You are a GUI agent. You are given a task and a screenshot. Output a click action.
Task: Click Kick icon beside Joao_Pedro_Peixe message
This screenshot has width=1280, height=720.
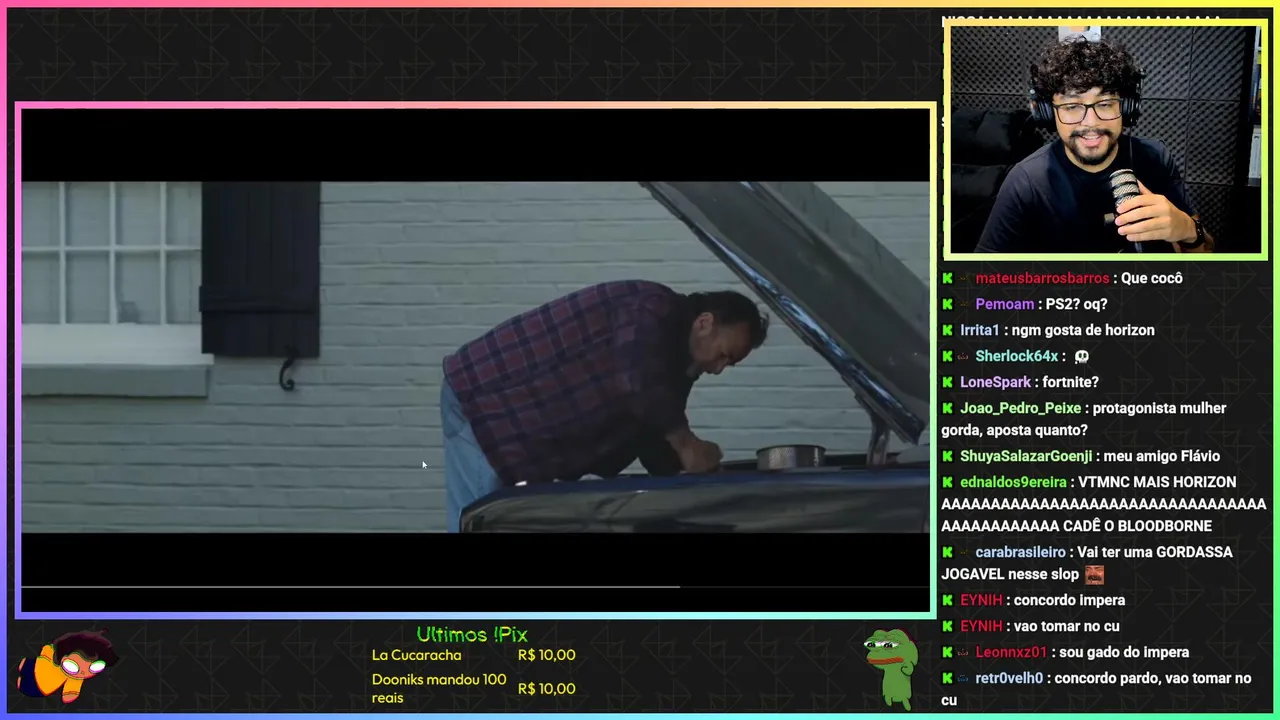click(x=947, y=408)
